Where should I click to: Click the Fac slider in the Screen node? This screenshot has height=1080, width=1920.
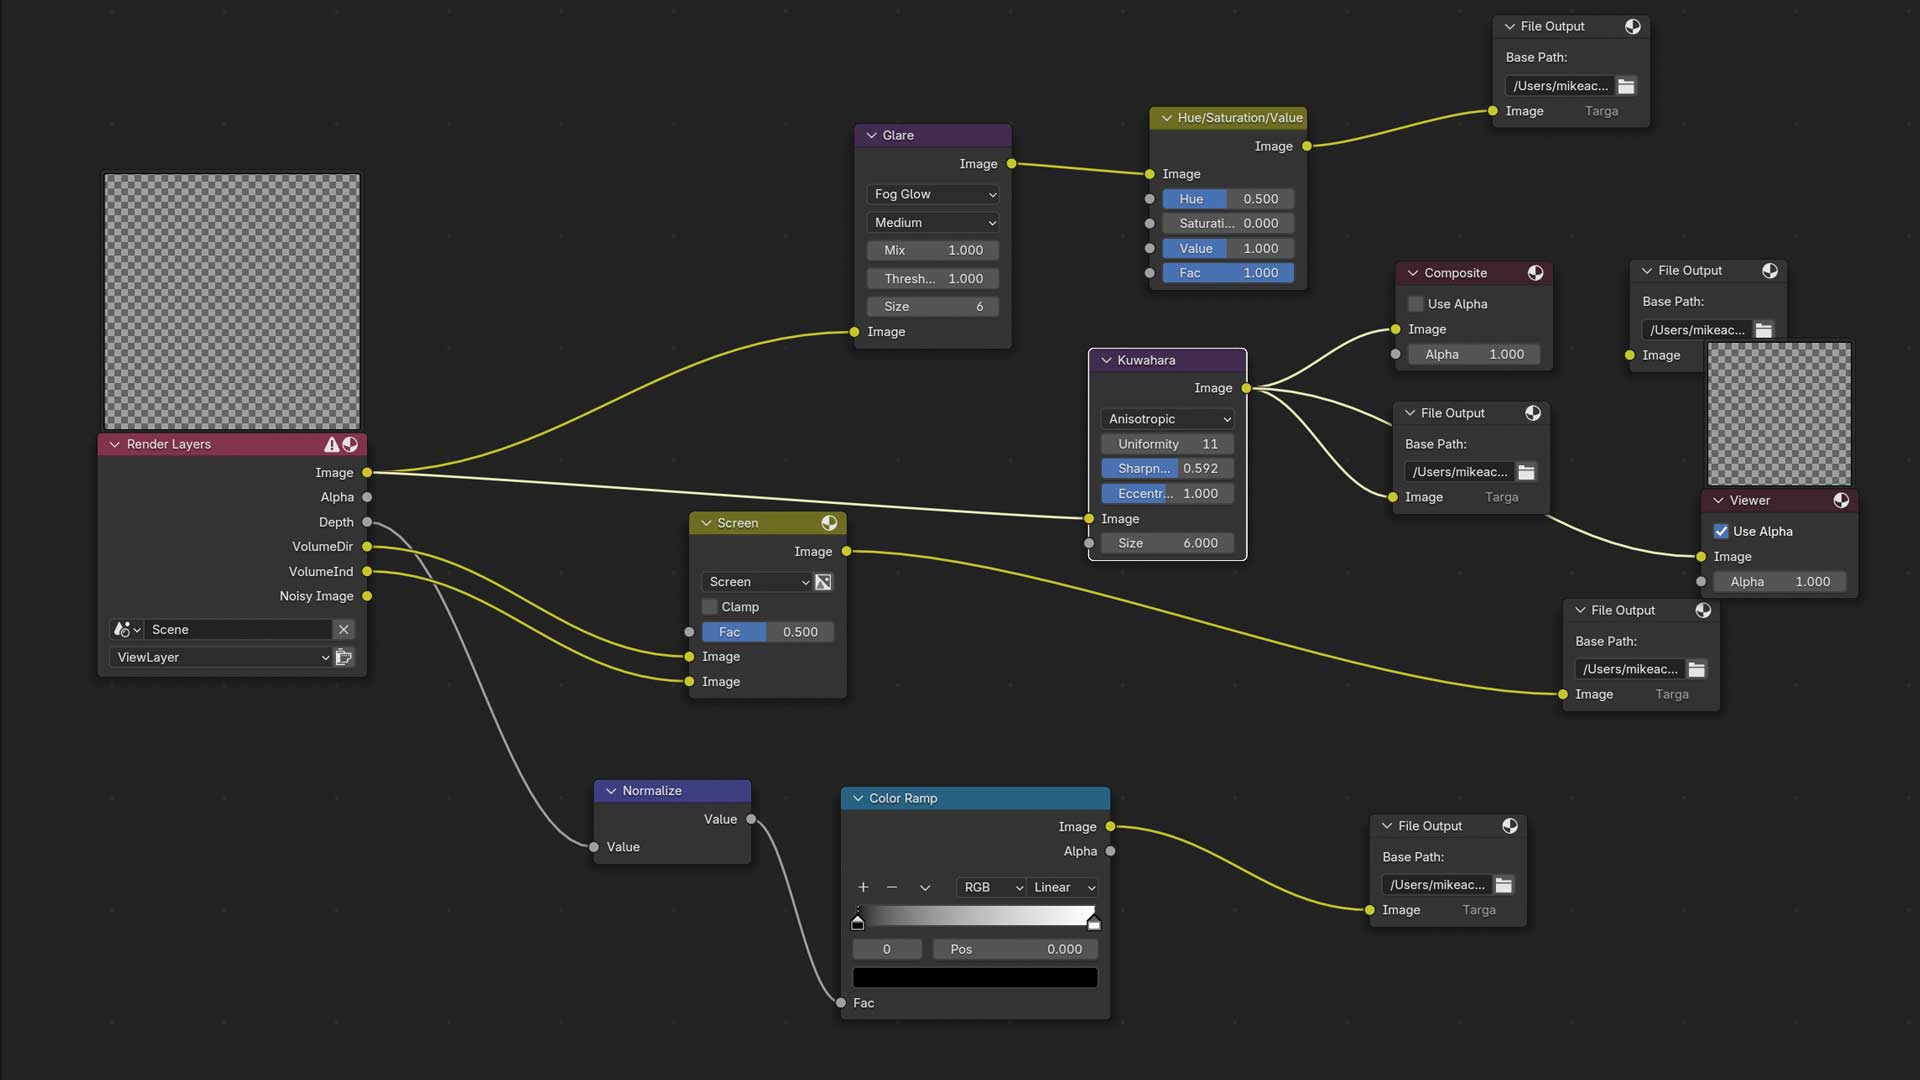tap(767, 632)
